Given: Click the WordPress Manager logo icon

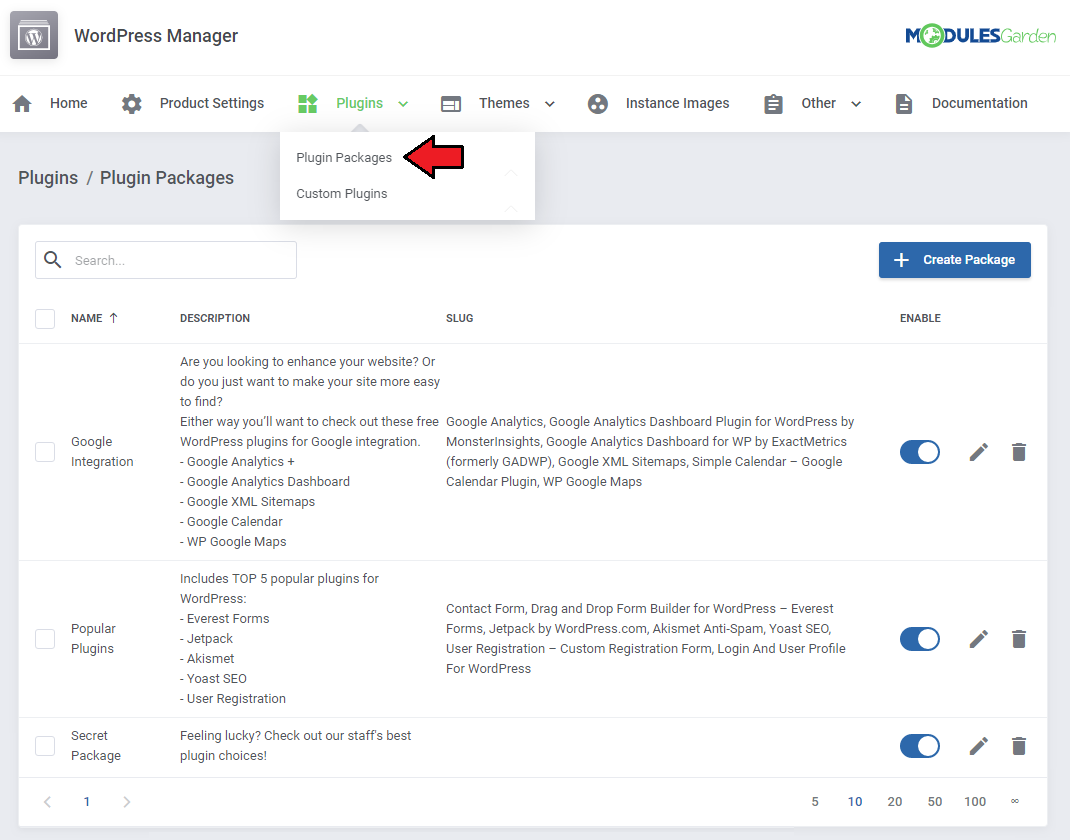Looking at the screenshot, I should coord(34,35).
